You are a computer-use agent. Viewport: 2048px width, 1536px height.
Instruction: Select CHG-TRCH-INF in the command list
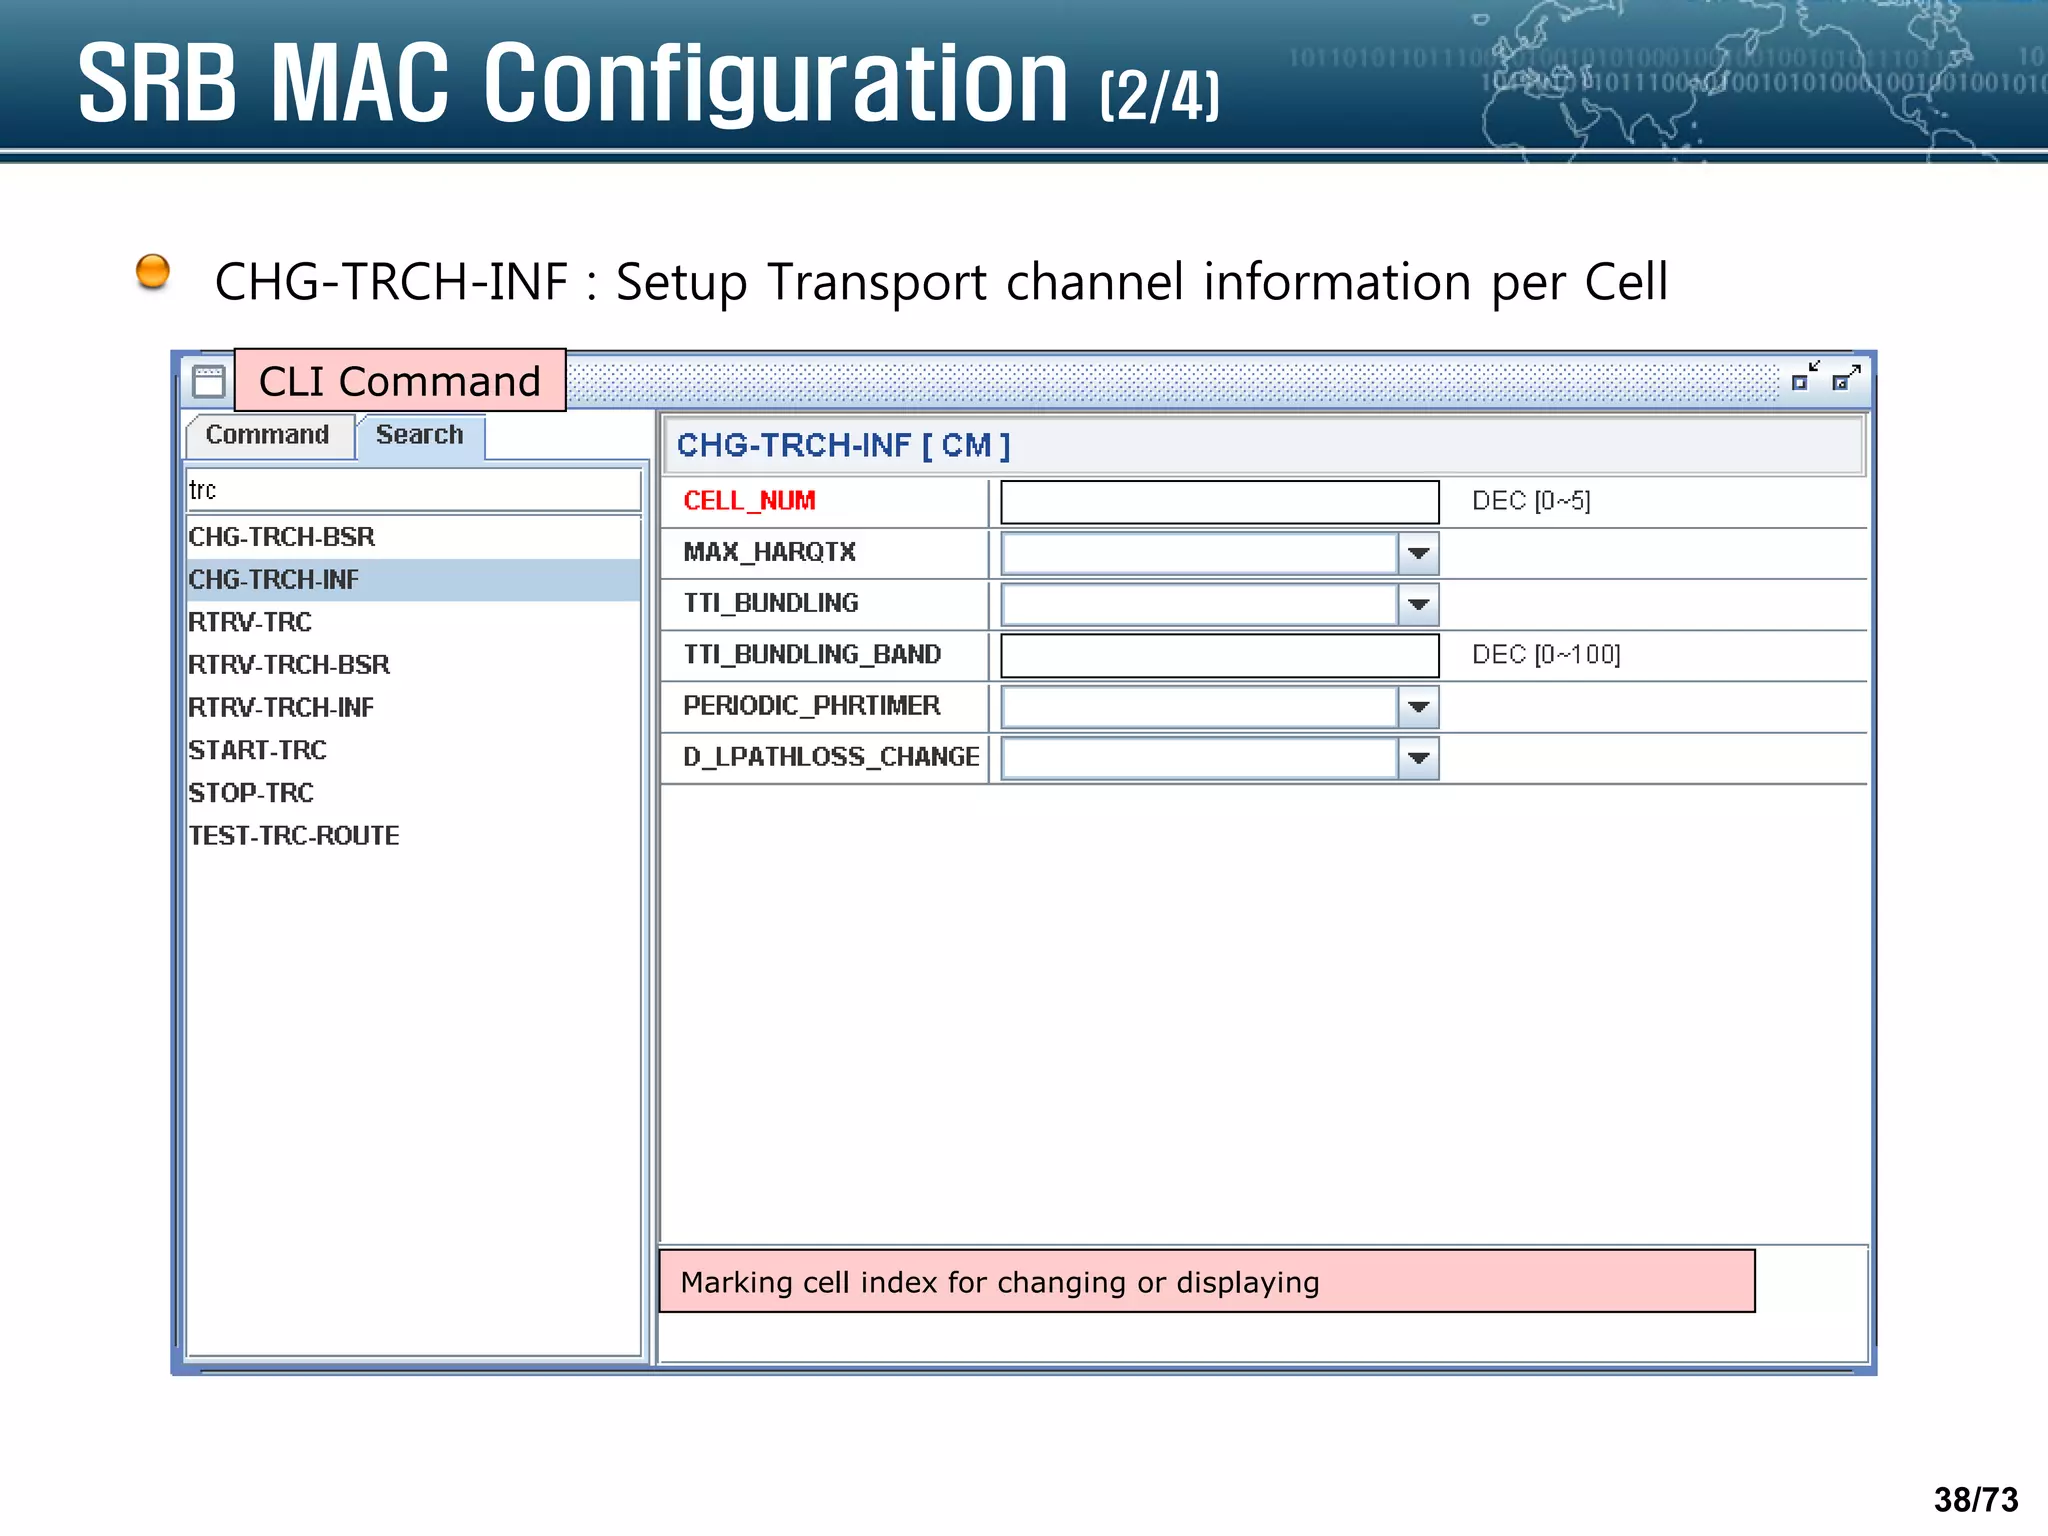click(274, 580)
